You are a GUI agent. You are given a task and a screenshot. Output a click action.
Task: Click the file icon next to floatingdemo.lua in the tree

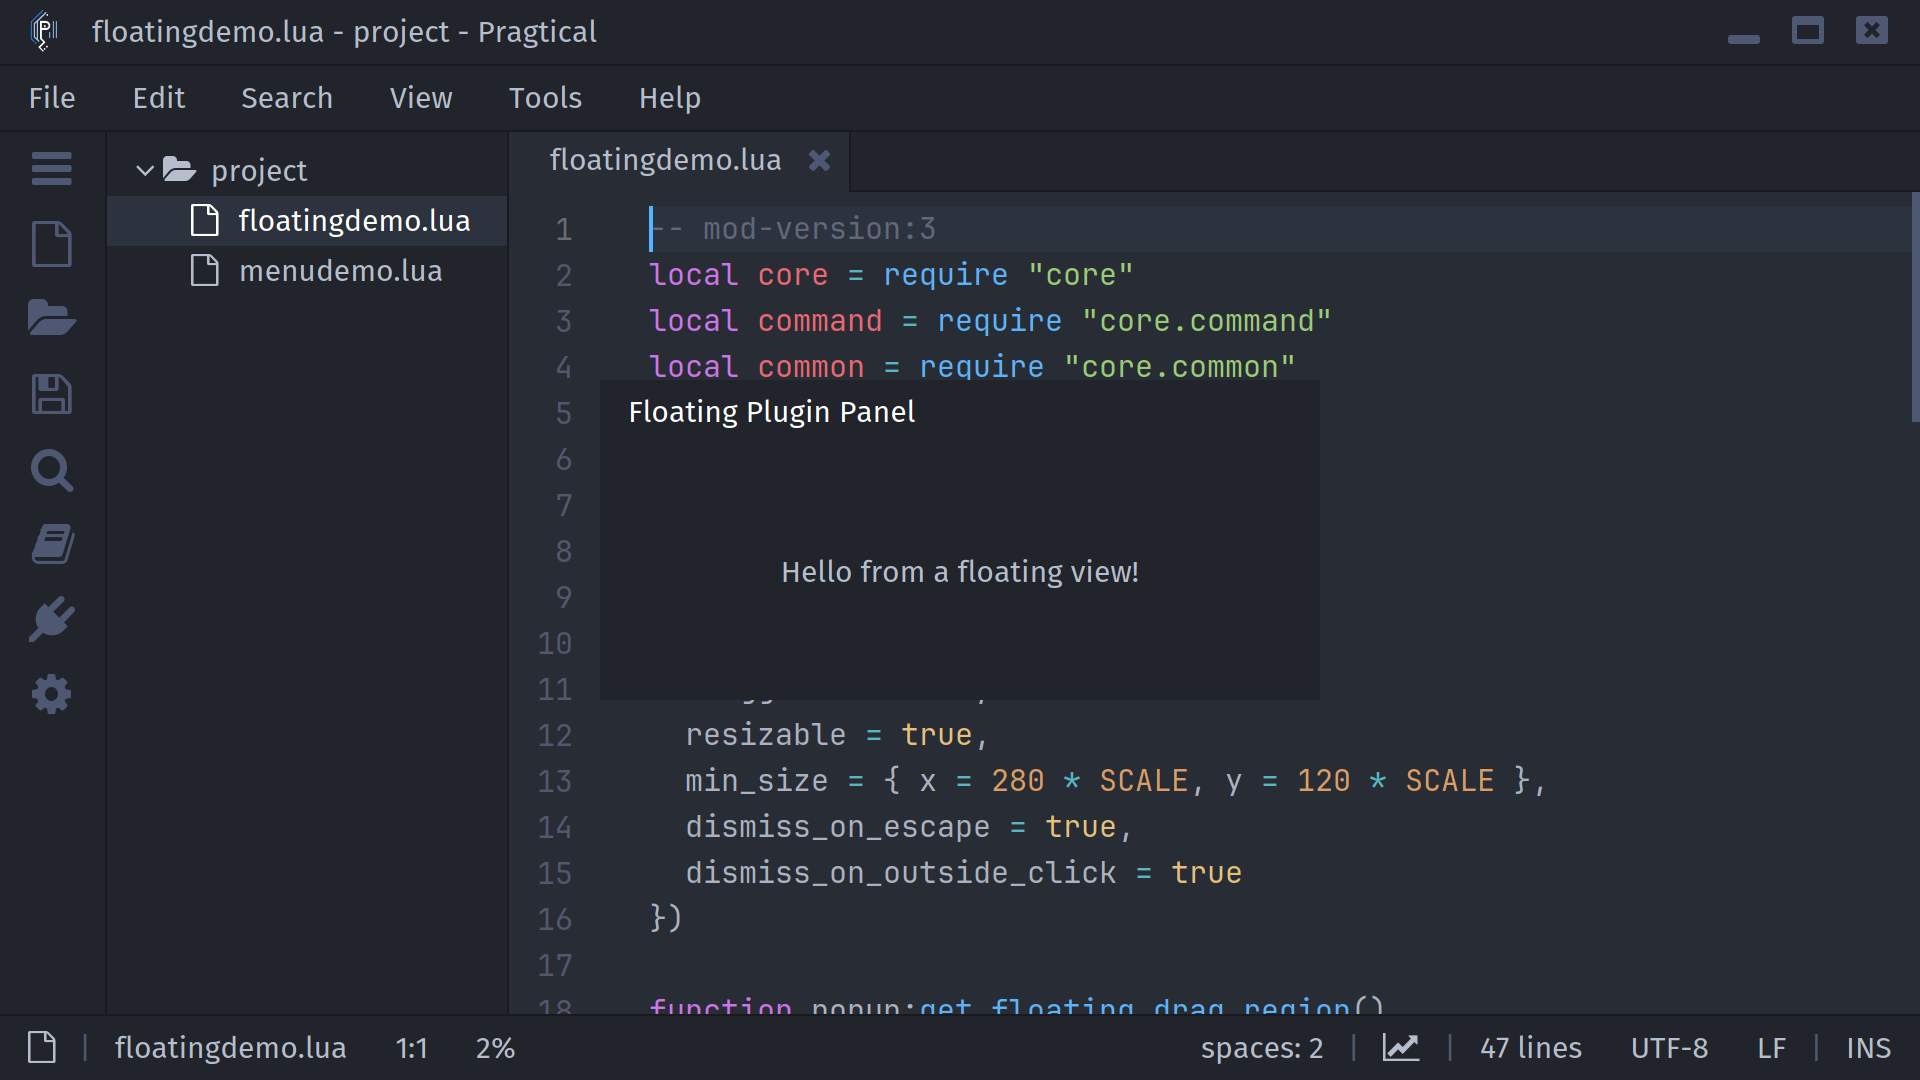(205, 220)
